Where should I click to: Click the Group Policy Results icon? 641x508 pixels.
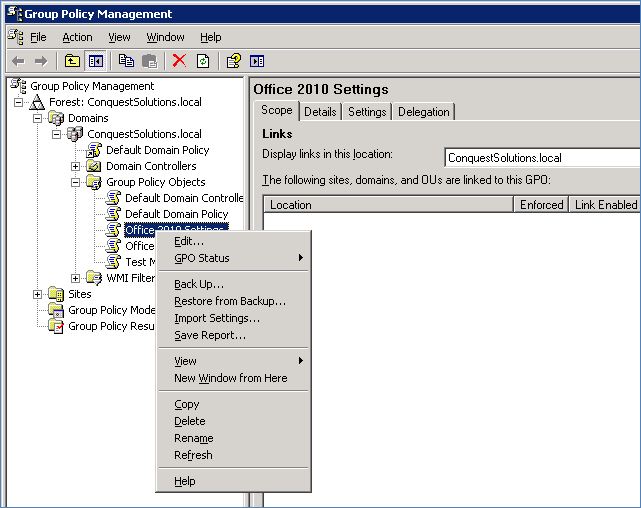[x=56, y=326]
